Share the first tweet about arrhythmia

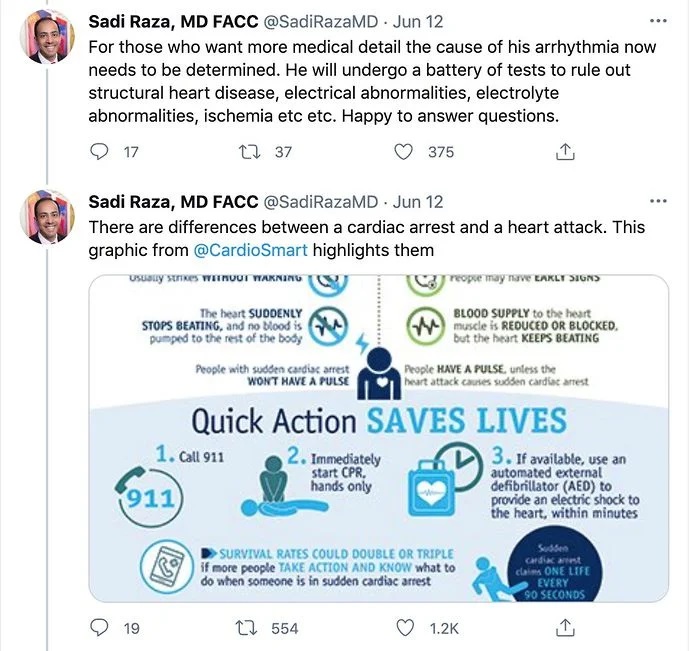pyautogui.click(x=564, y=151)
